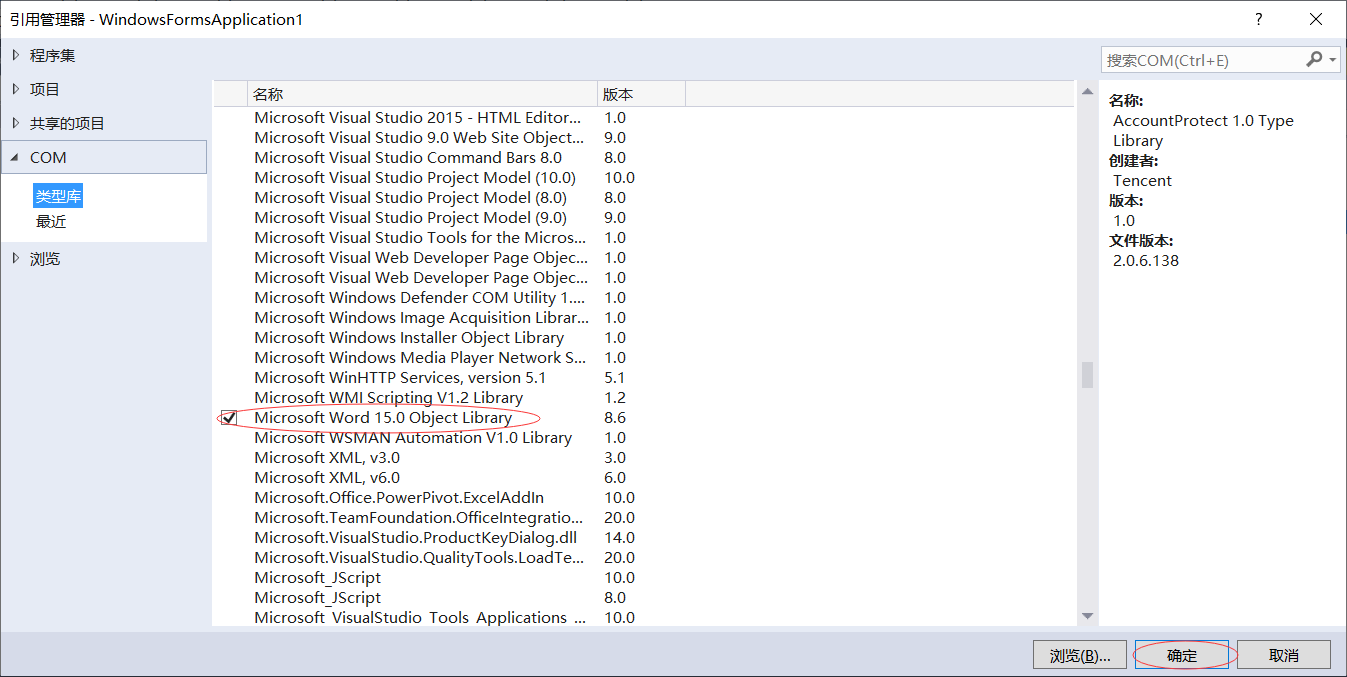This screenshot has width=1347, height=677.
Task: Click the list scrollbar down arrow
Action: (1088, 617)
